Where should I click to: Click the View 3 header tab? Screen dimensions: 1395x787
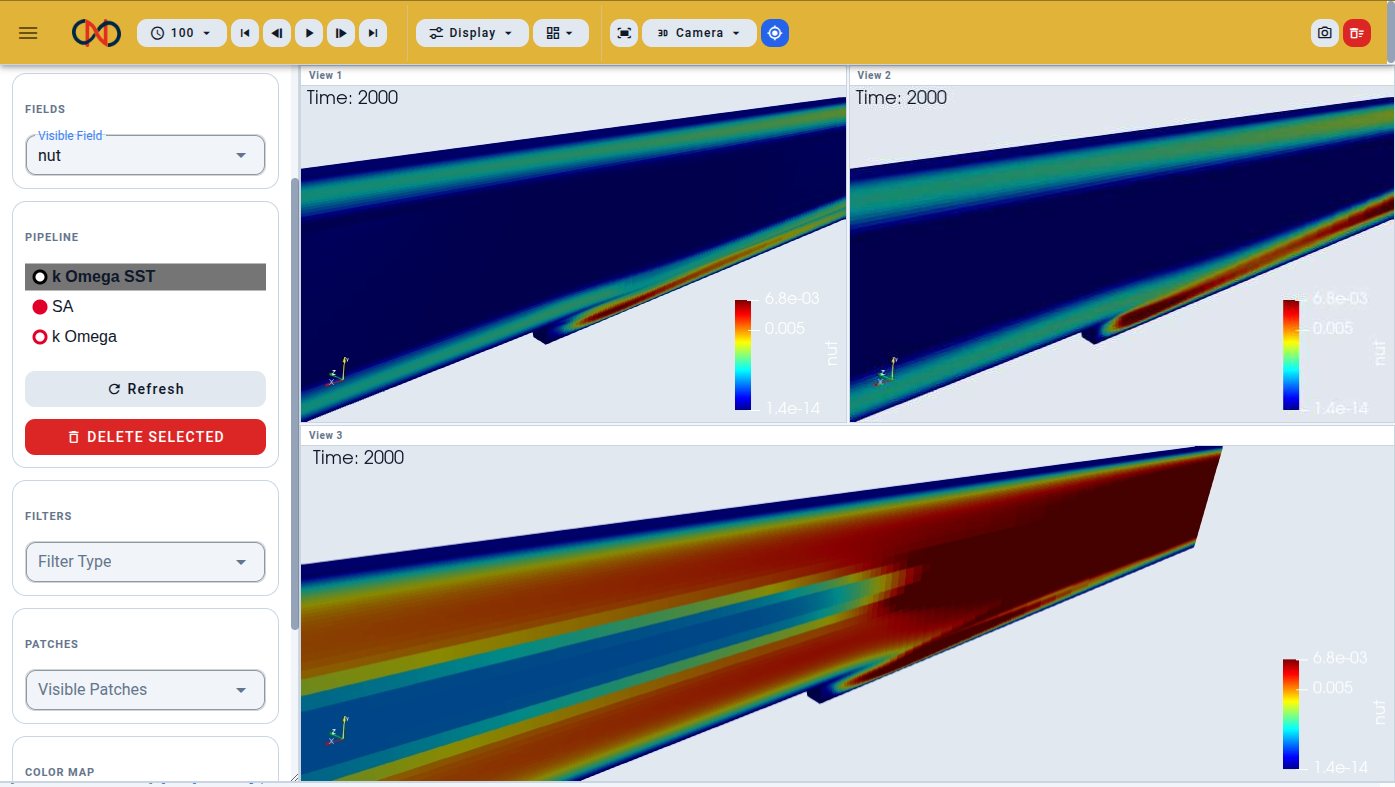pos(326,435)
